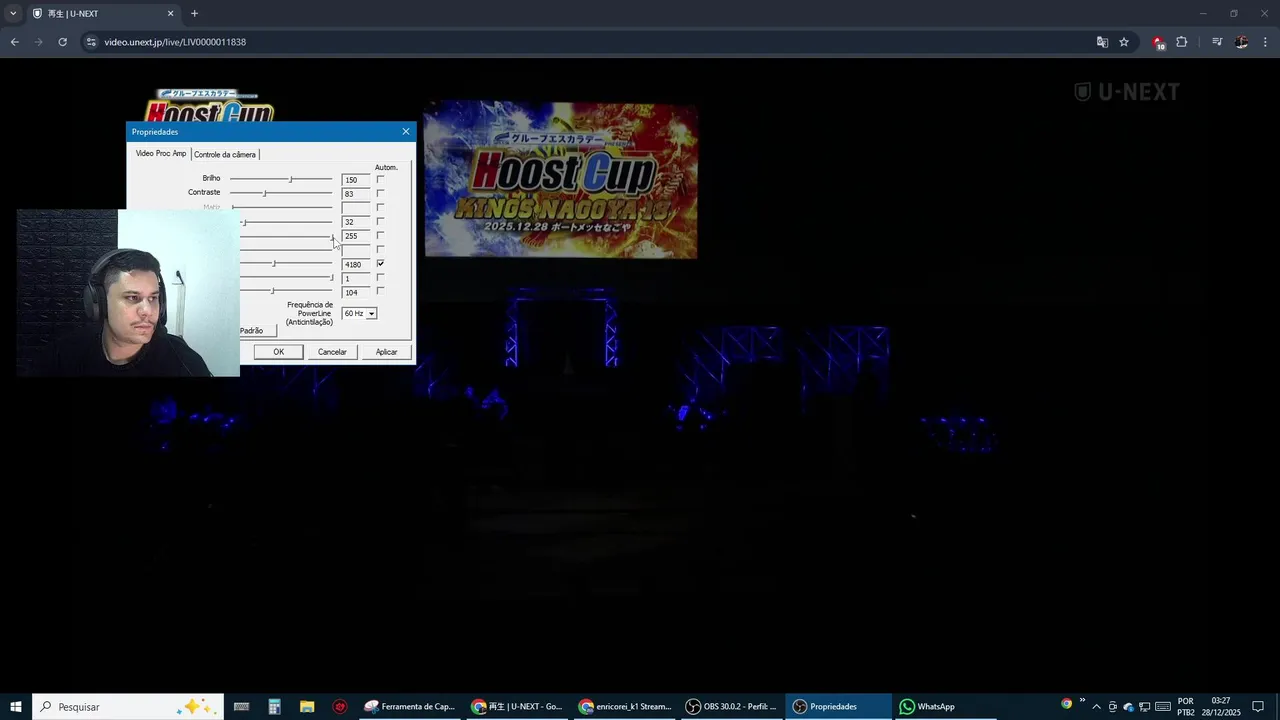The height and width of the screenshot is (720, 1280).
Task: Close the Propriedades dialog
Action: click(x=405, y=131)
